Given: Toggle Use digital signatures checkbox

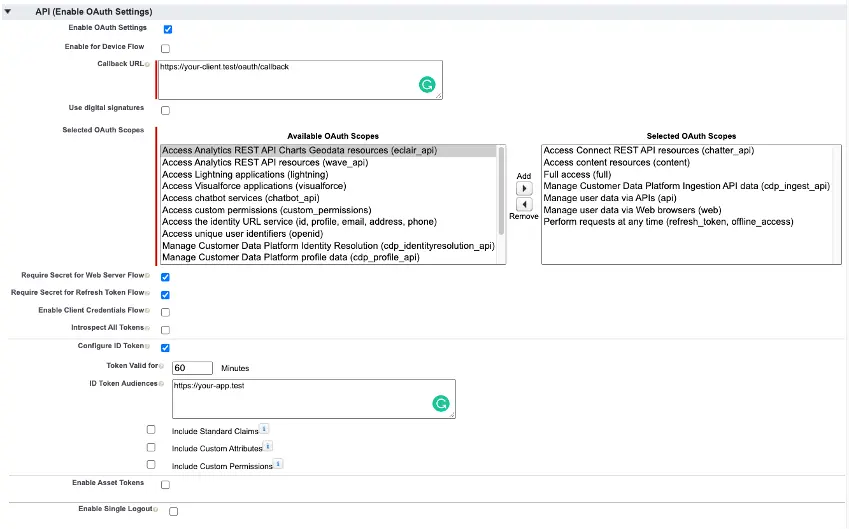Looking at the screenshot, I should point(166,110).
